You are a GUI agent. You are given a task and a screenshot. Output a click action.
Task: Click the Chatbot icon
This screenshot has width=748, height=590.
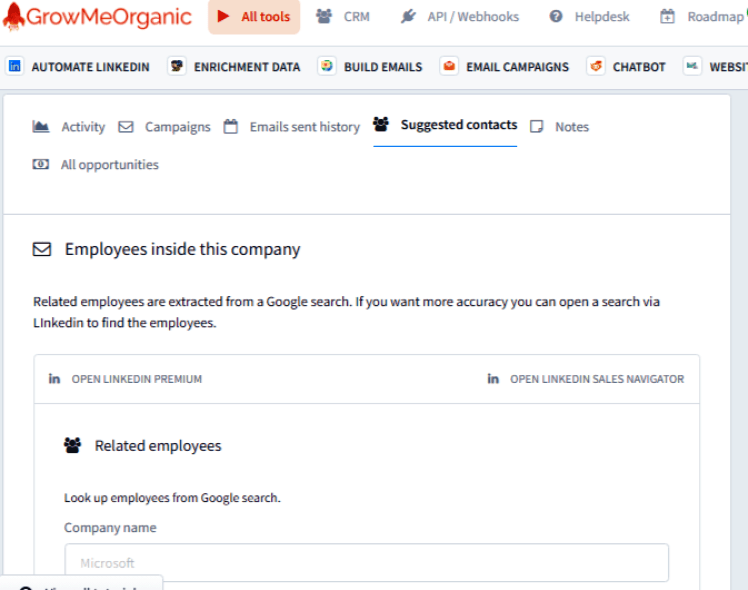596,66
